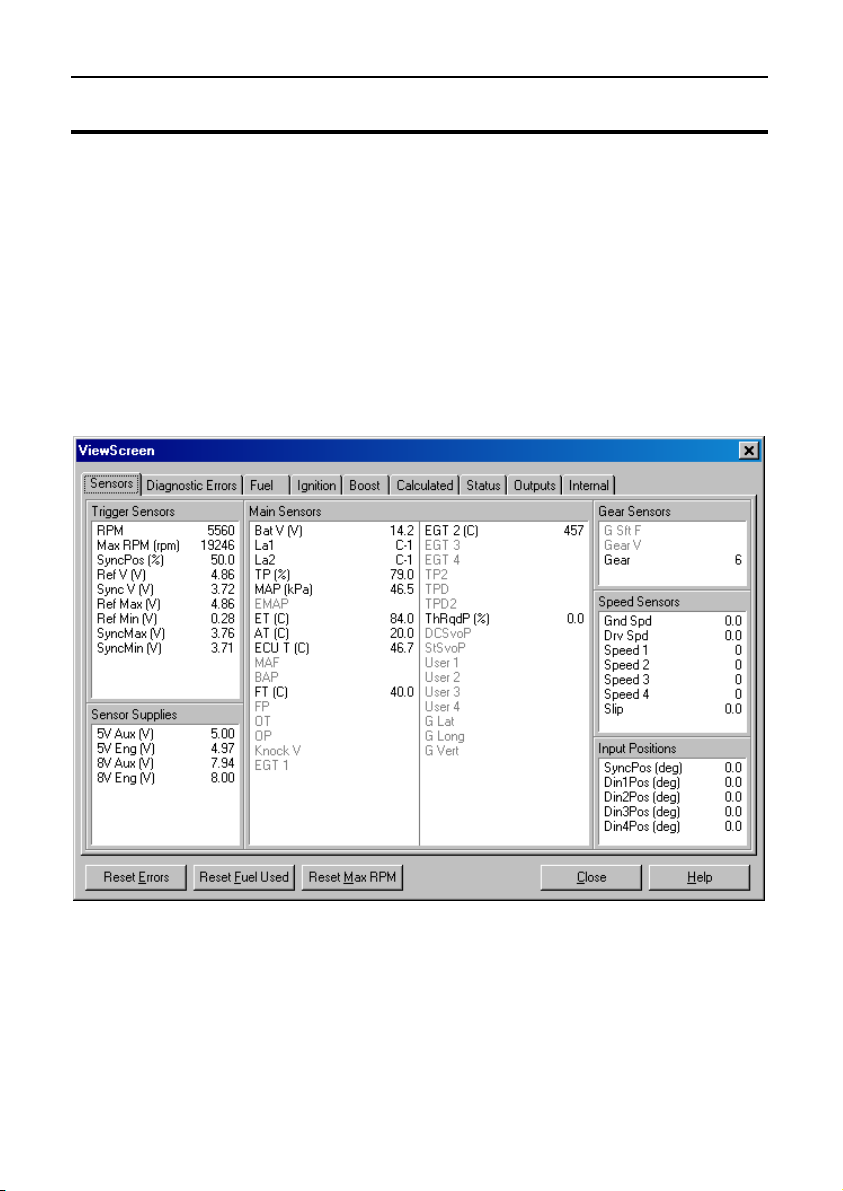
Task: Open the Fuel tab
Action: tap(261, 485)
